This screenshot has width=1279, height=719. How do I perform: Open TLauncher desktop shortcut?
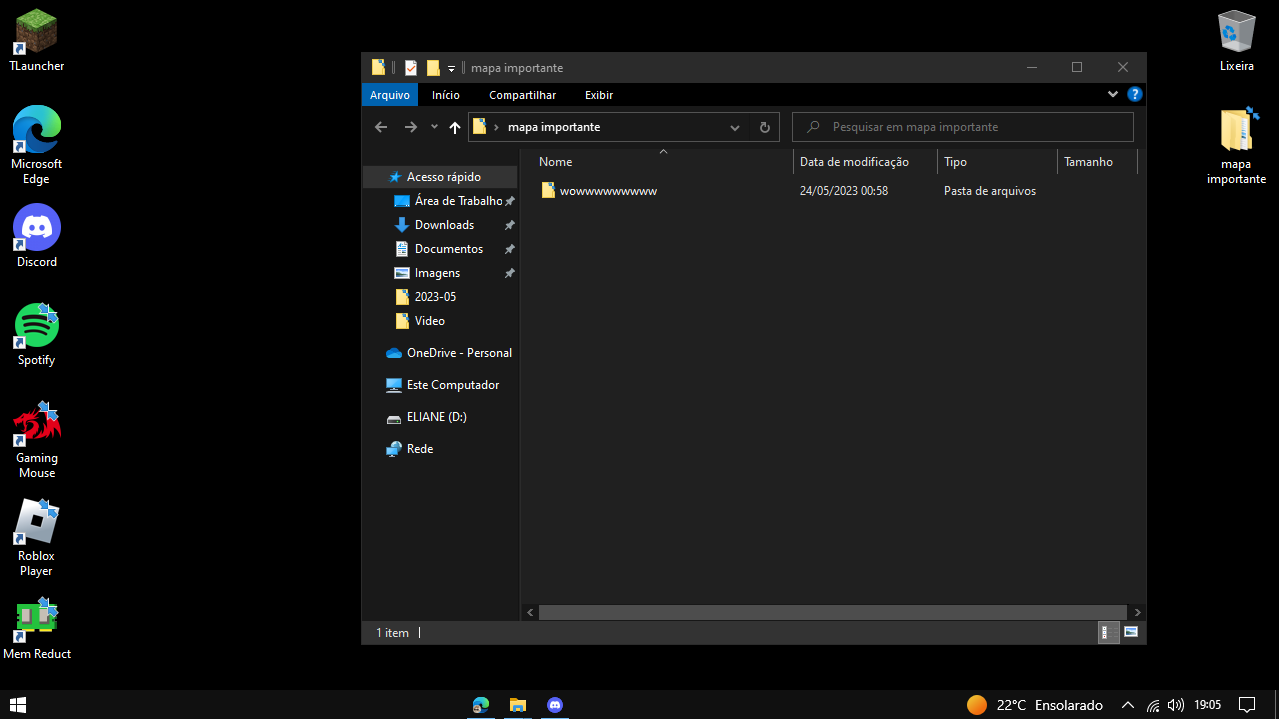click(x=37, y=40)
